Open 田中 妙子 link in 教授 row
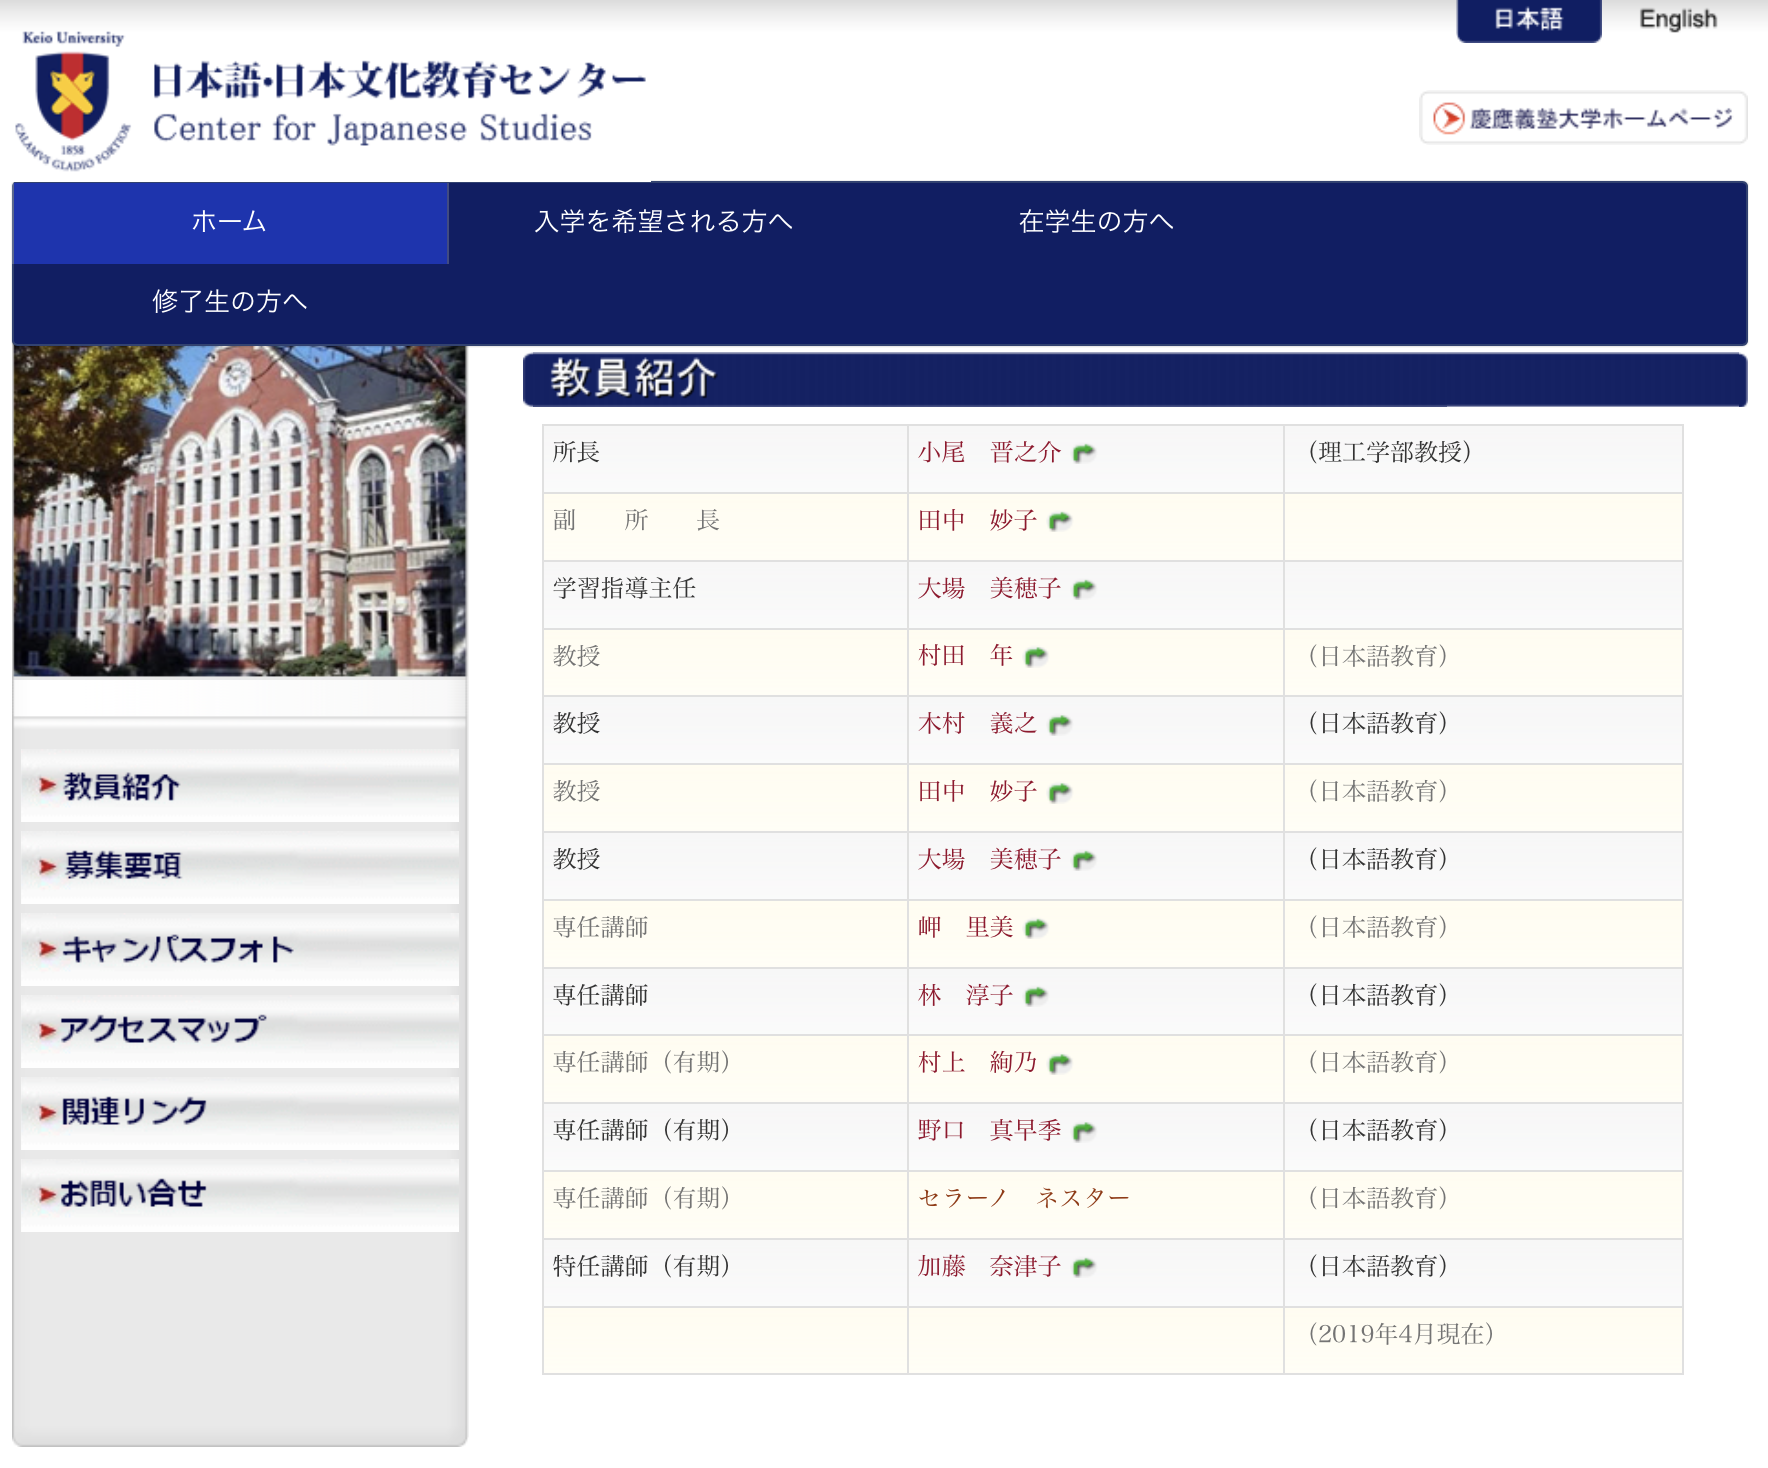 tap(978, 791)
